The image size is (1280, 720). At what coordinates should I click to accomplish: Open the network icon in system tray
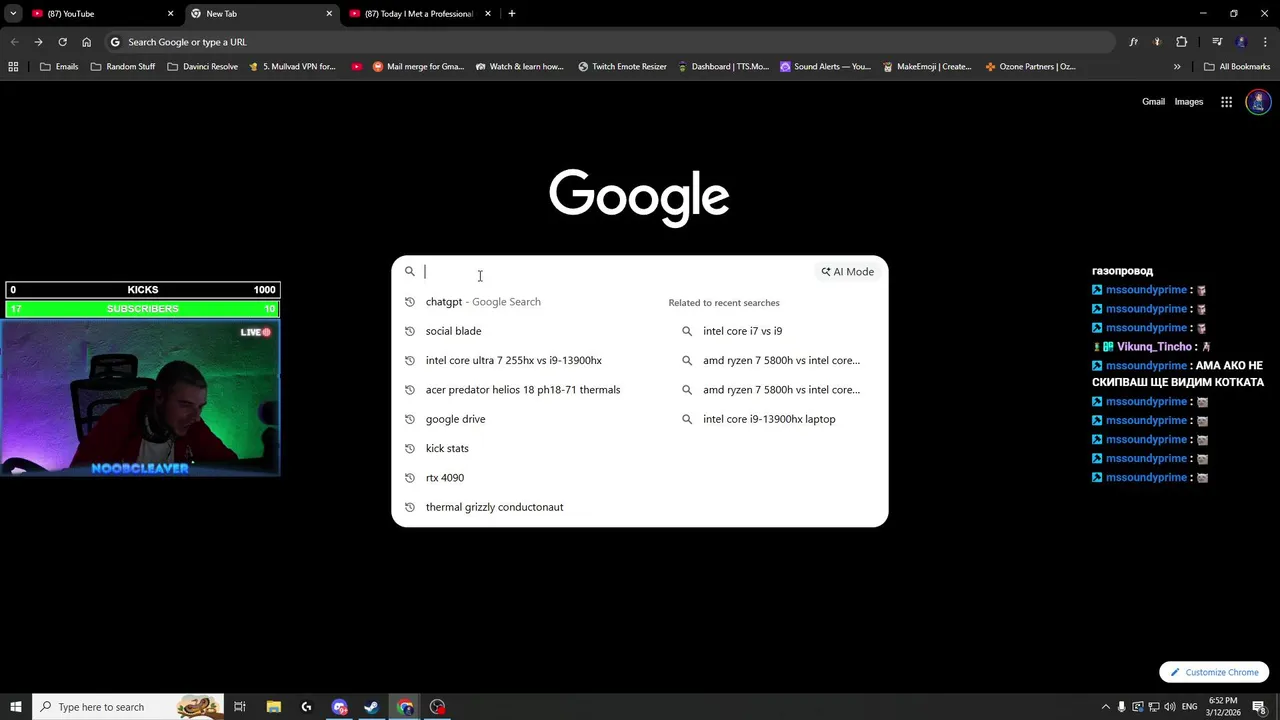(1153, 707)
